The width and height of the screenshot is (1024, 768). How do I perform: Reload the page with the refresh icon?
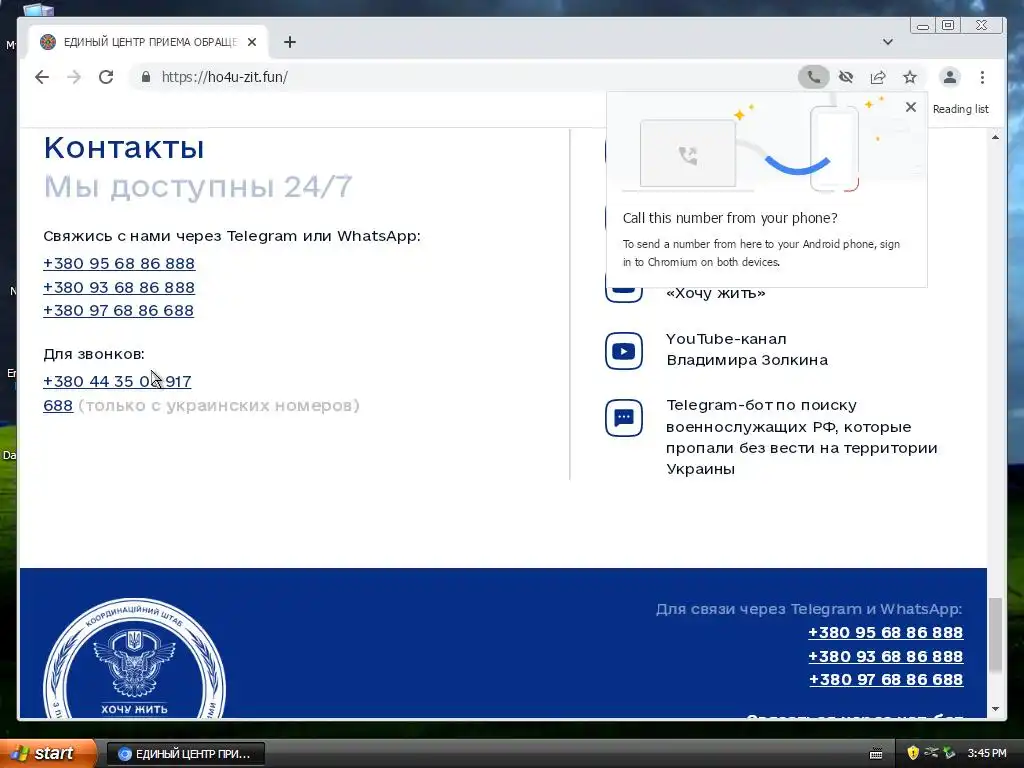click(x=106, y=77)
